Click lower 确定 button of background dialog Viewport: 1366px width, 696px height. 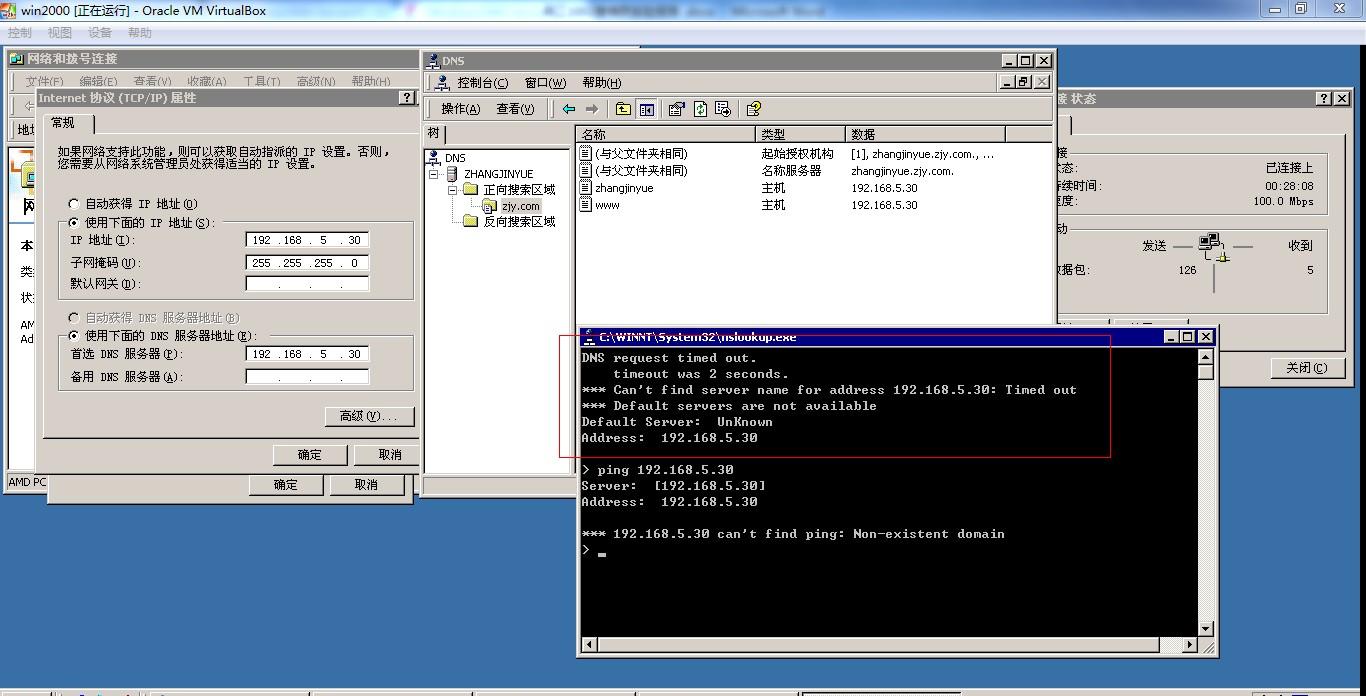286,485
